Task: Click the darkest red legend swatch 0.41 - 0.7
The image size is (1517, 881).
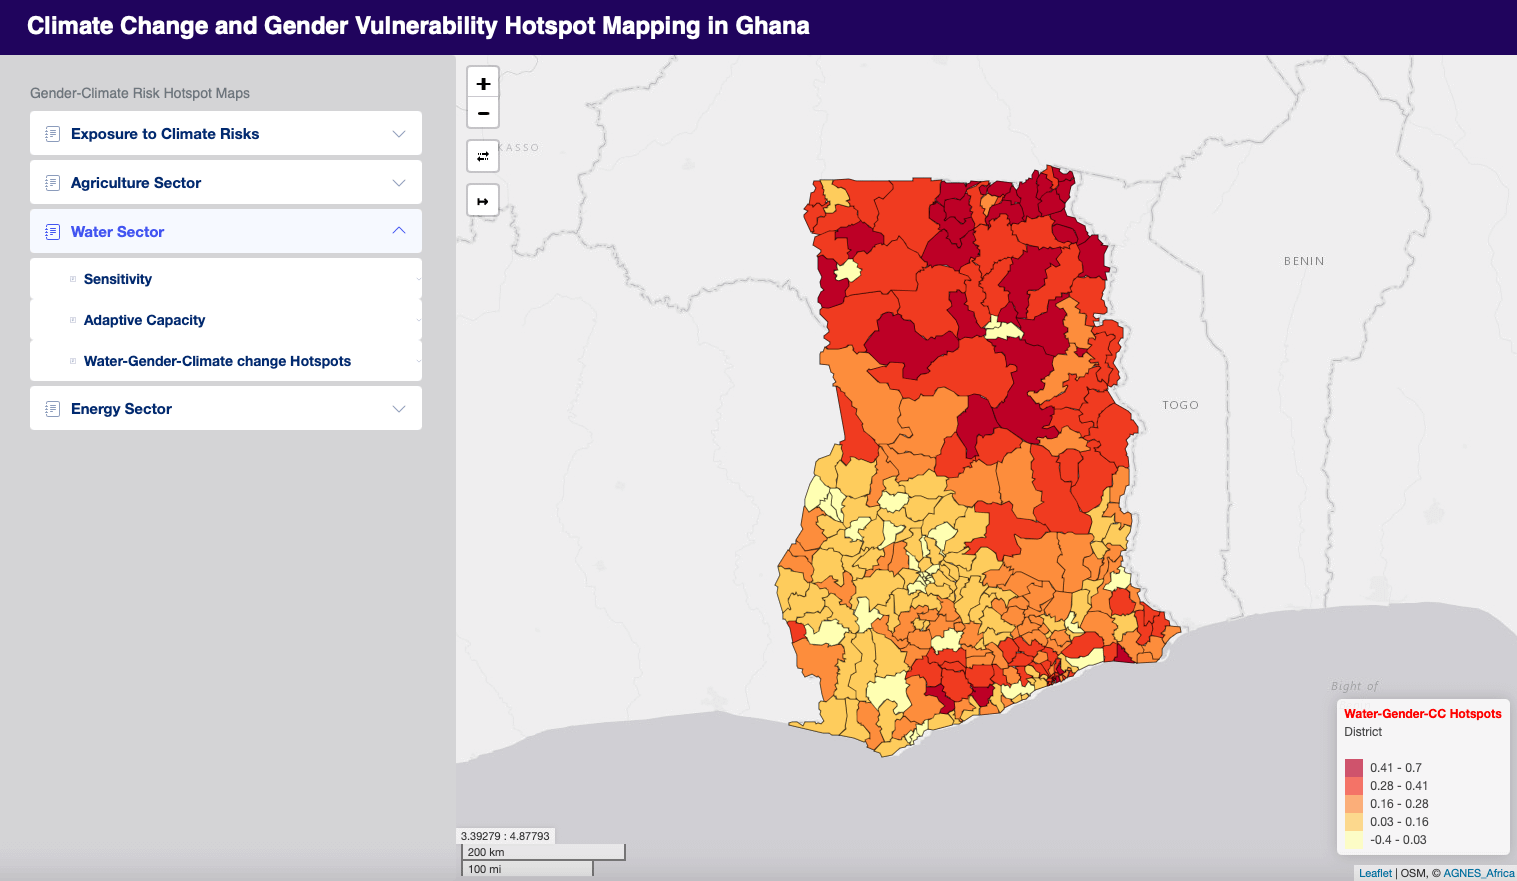Action: click(1353, 767)
